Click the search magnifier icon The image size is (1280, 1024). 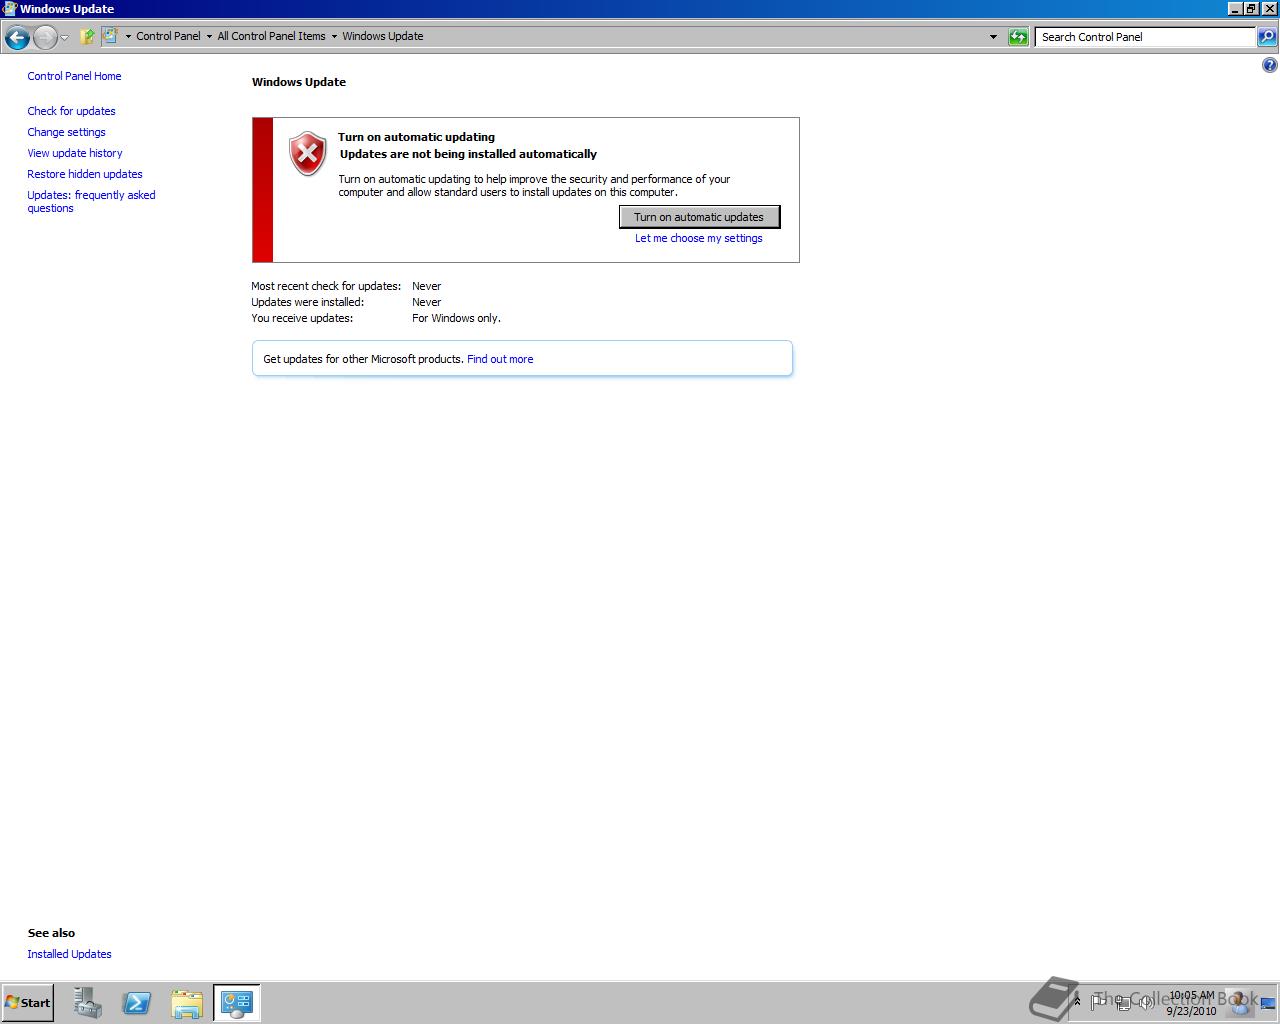1267,37
